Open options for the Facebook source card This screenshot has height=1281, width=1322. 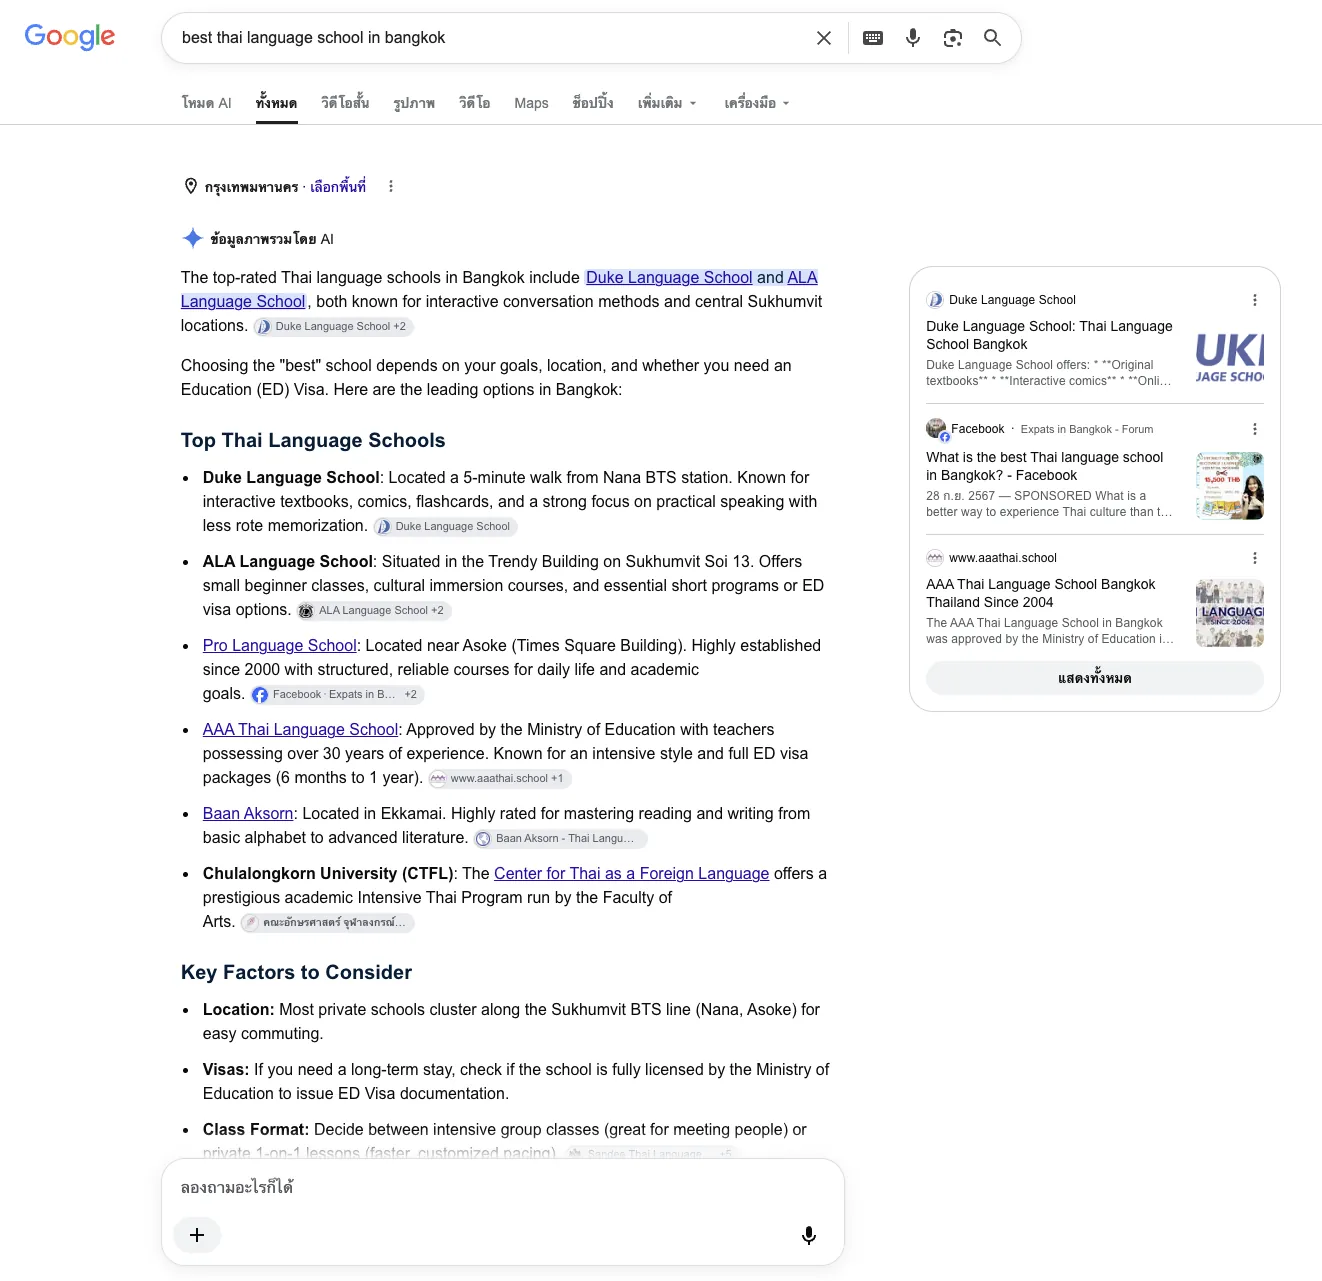1255,429
